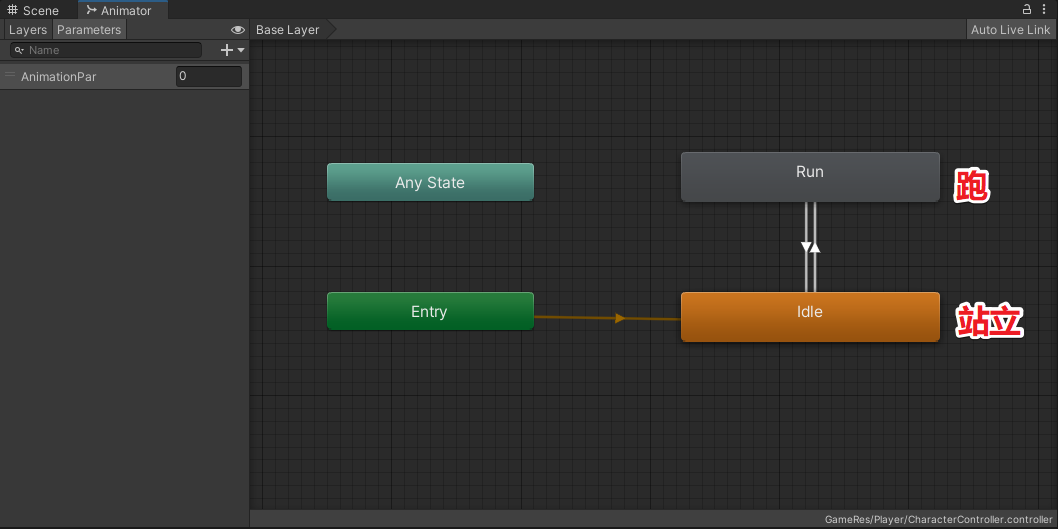Grab the AnimationPar reorder handle
Screen dimensions: 1058x529
(x=9, y=76)
